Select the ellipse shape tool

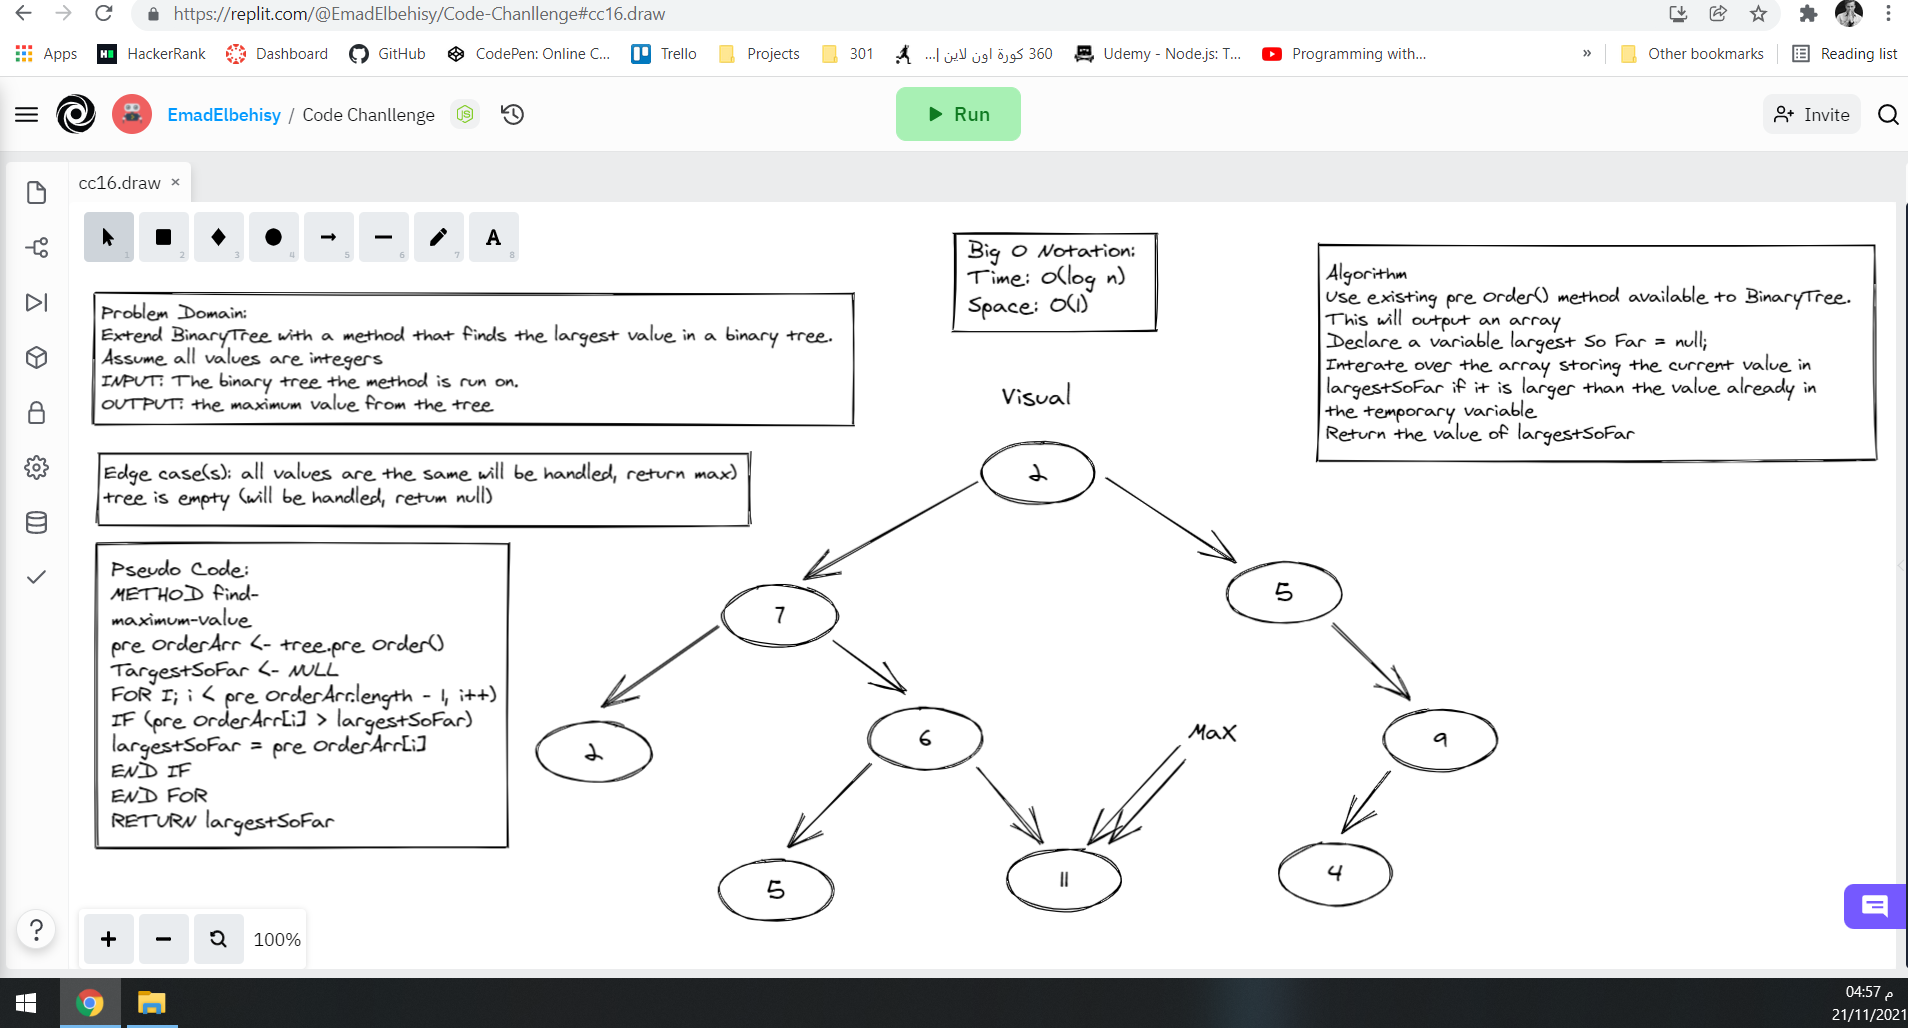coord(274,237)
